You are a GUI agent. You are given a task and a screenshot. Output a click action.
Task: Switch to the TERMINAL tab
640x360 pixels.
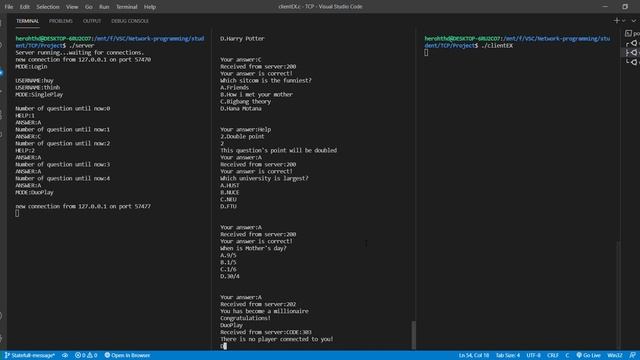click(27, 21)
